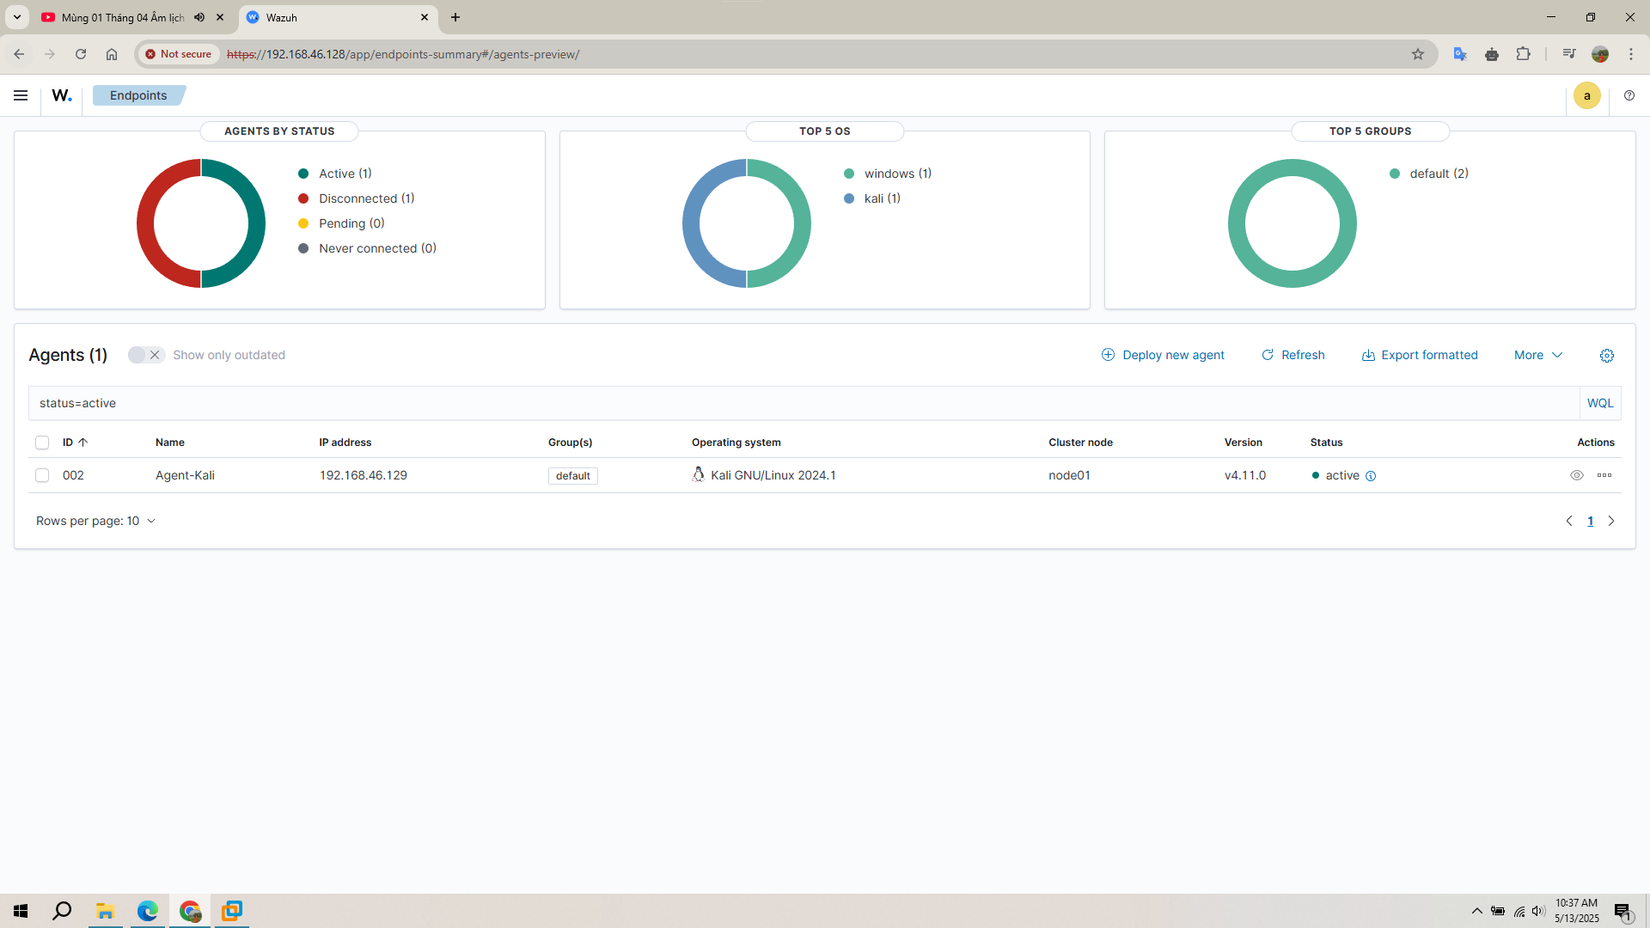Image resolution: width=1650 pixels, height=928 pixels.
Task: Click the status=active search bar
Action: 804,404
